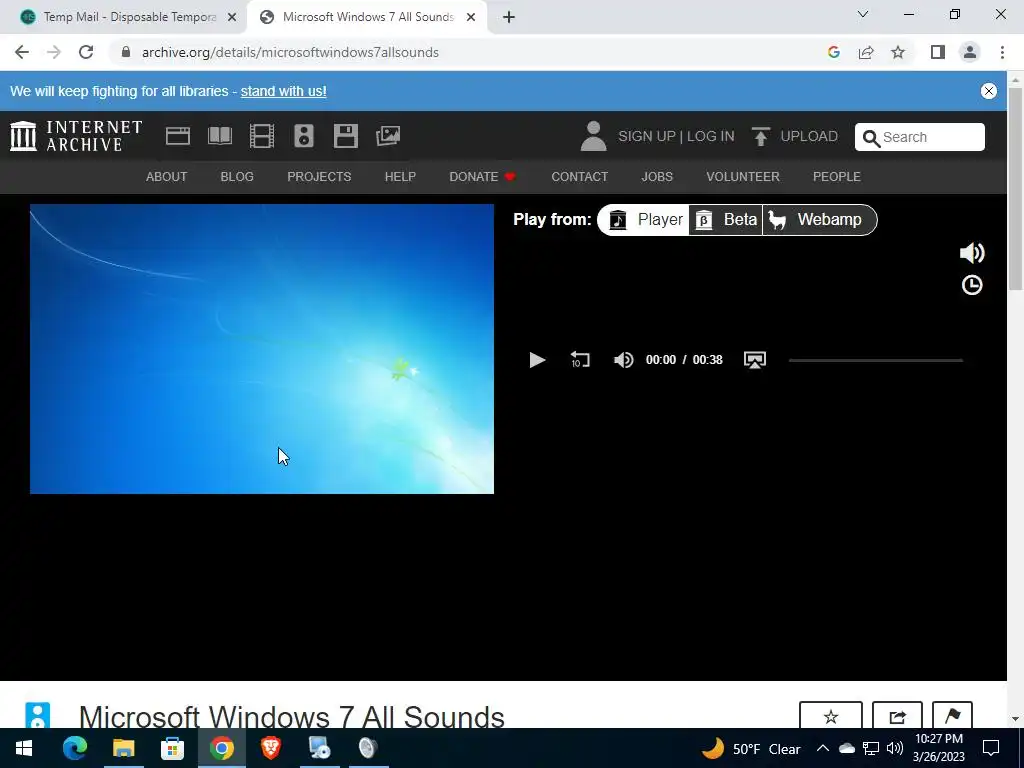The height and width of the screenshot is (768, 1024).
Task: Click the system volume tray icon
Action: pos(895,748)
